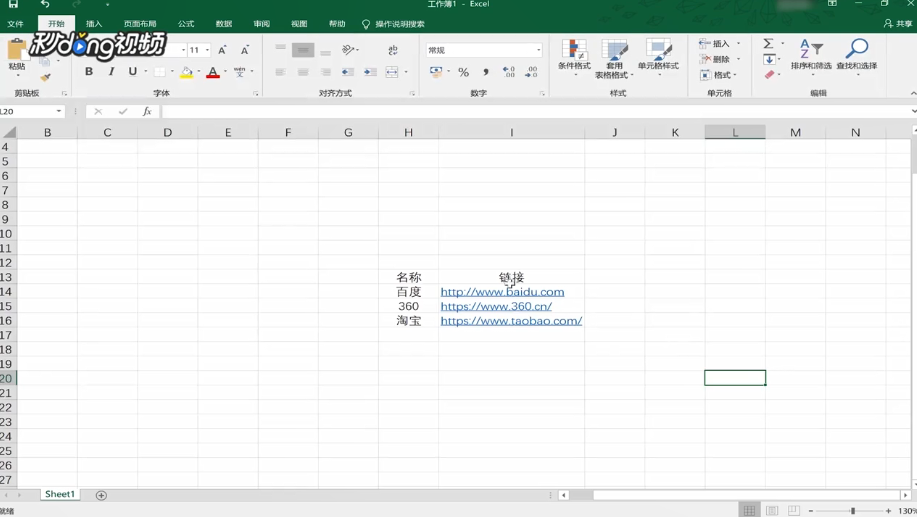Open the https://www.360.cn/ link
This screenshot has height=517, width=917.
tap(496, 306)
